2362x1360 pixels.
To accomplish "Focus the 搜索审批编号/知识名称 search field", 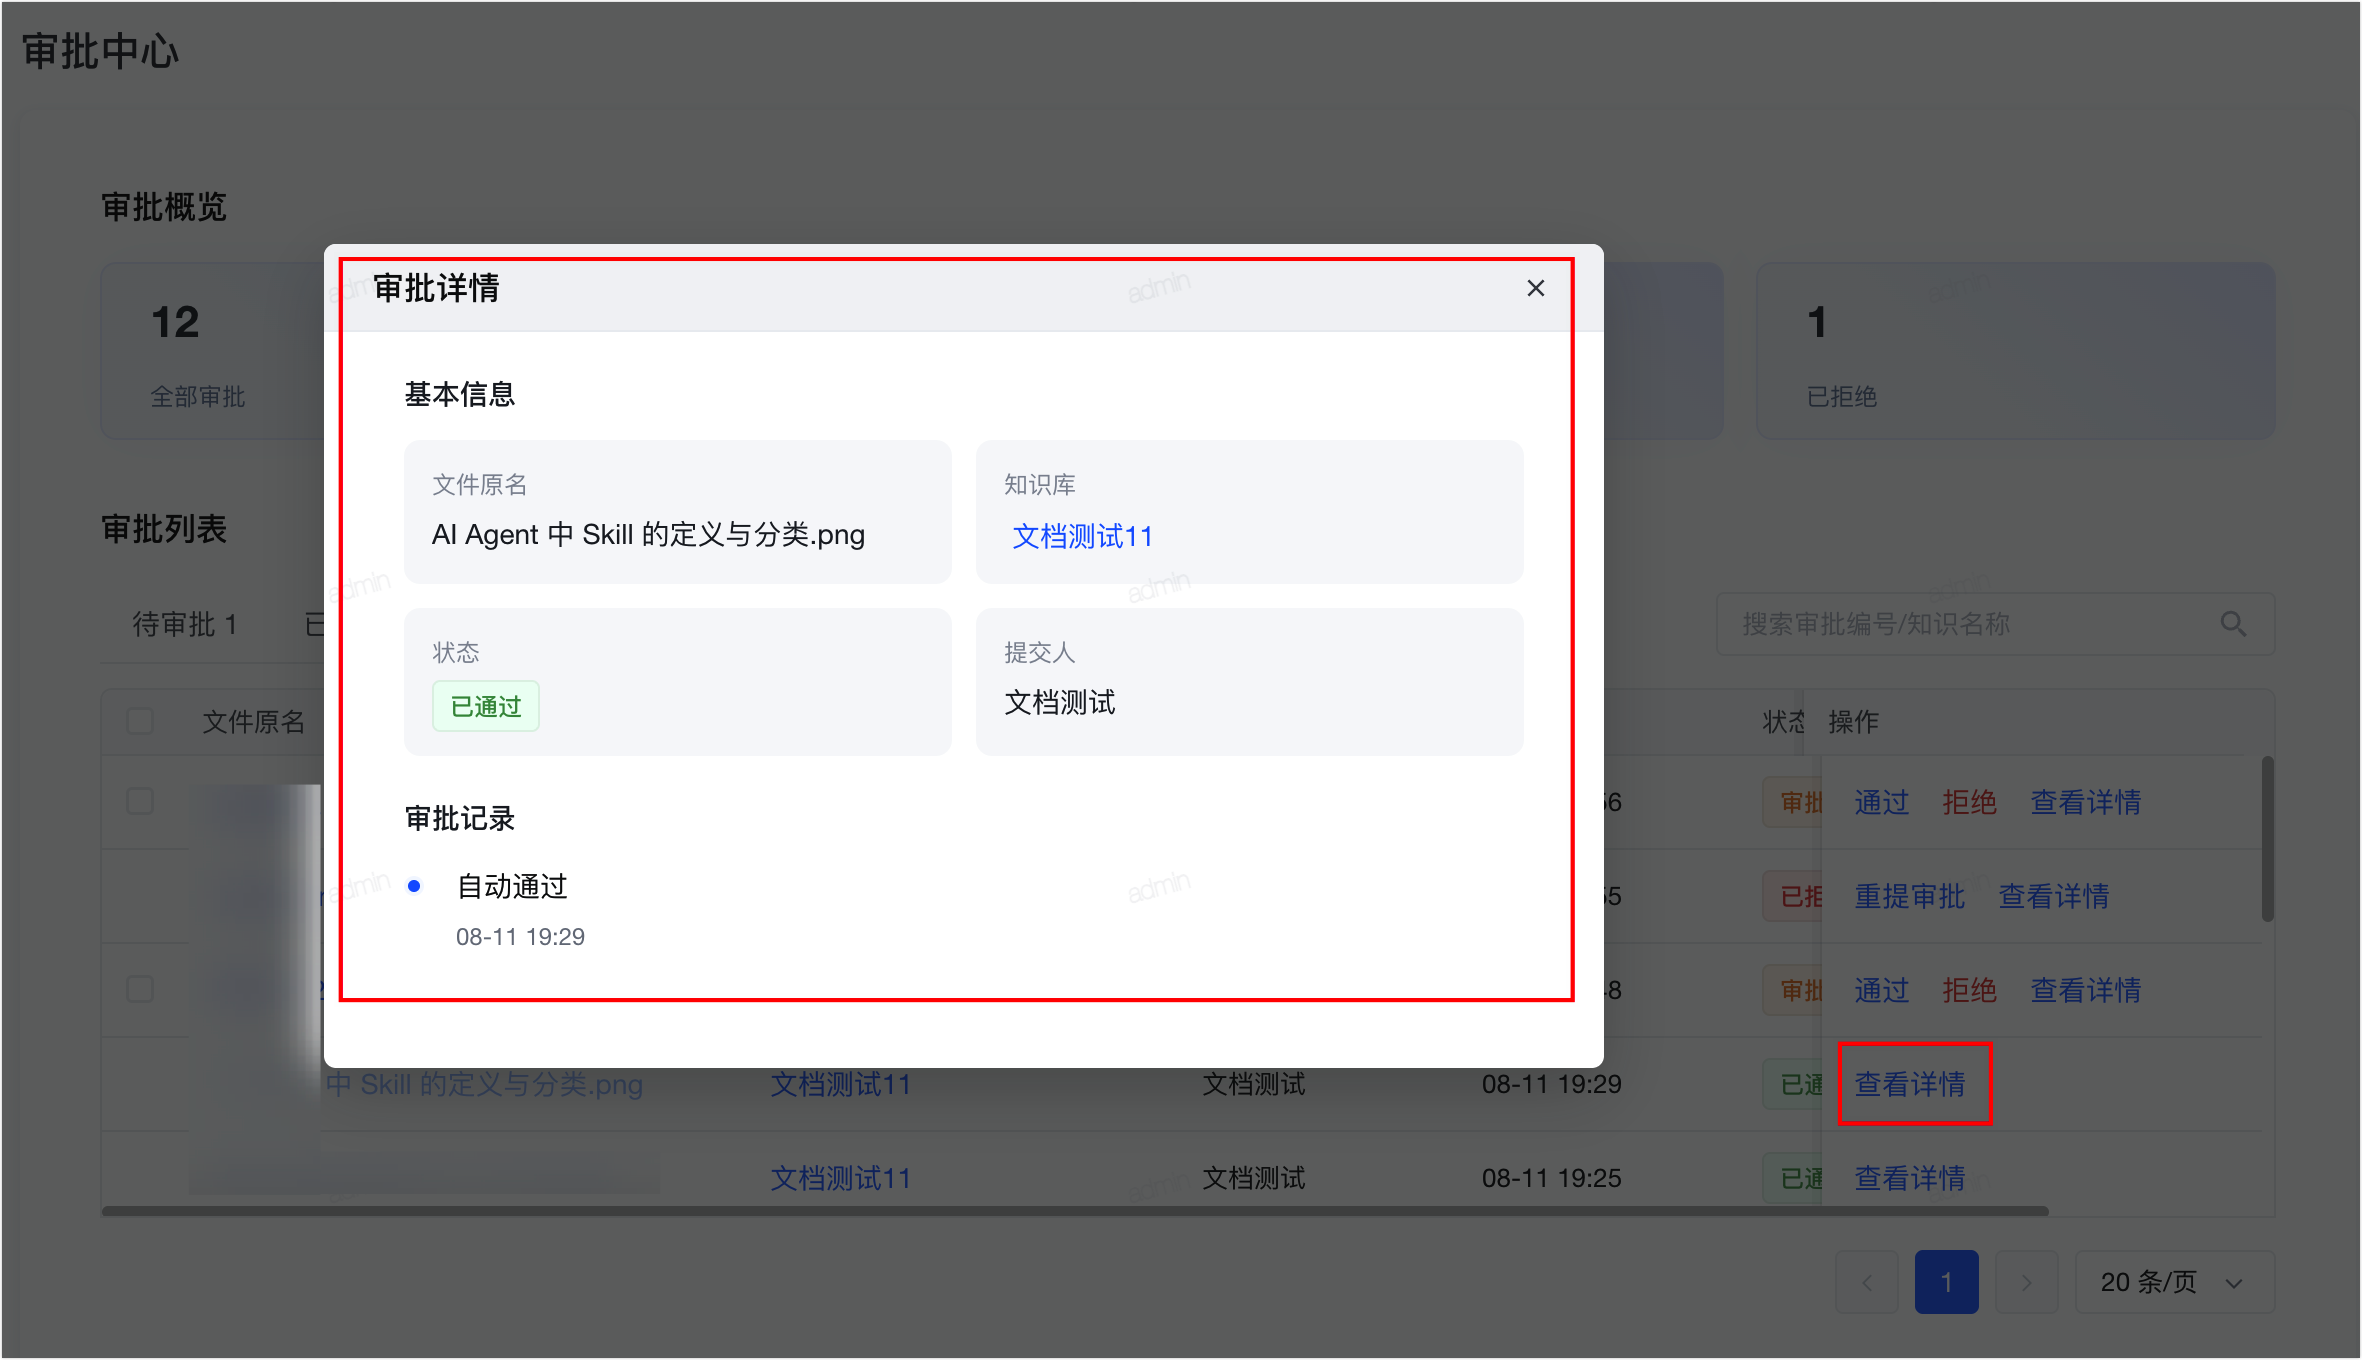I will 1995,624.
